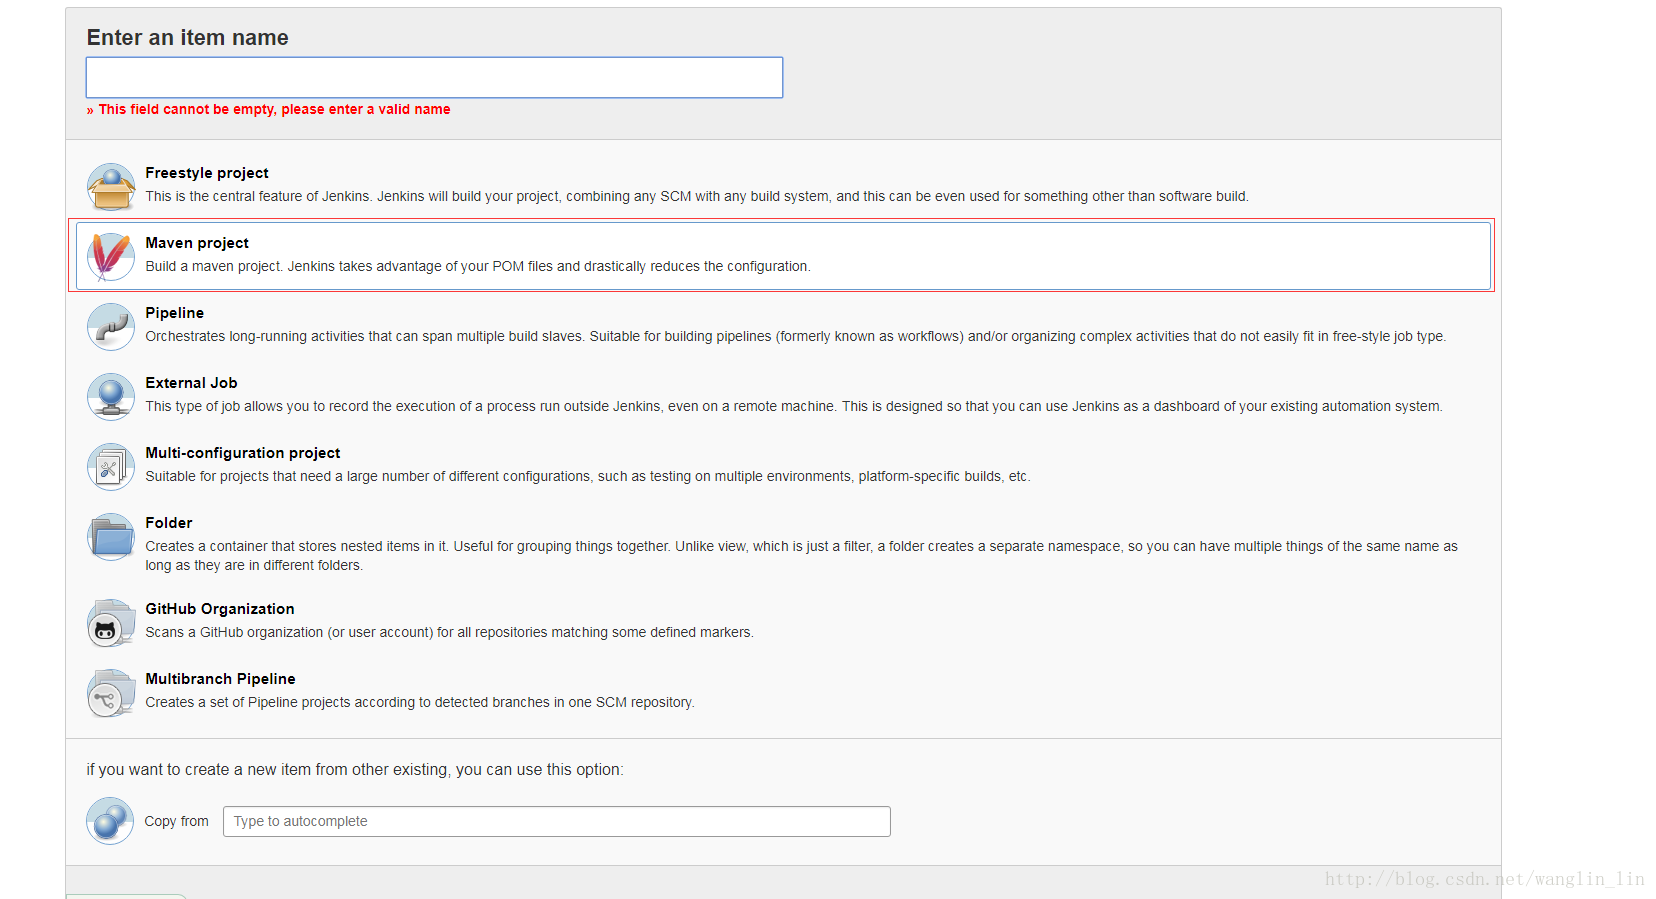Screen dimensions: 1656x899
Task: Click the GitHub Organization scan description
Action: point(449,632)
